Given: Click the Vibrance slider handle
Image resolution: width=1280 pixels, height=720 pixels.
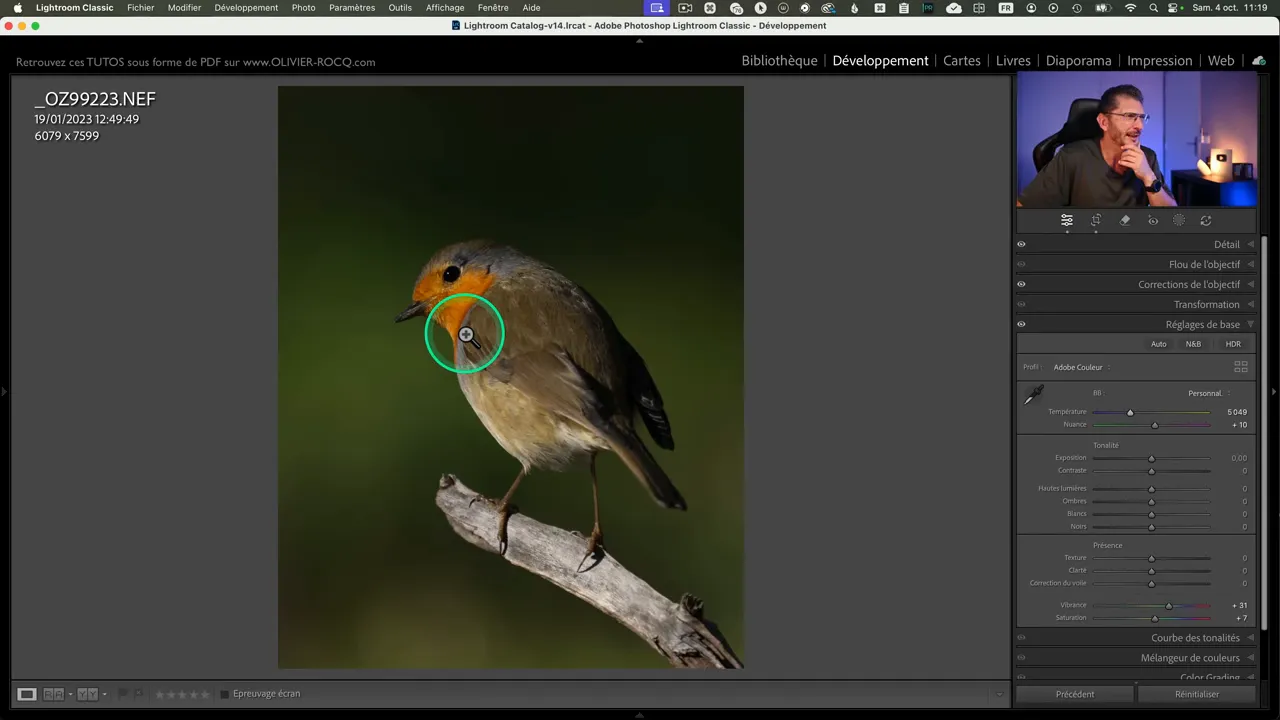Looking at the screenshot, I should pos(1168,605).
